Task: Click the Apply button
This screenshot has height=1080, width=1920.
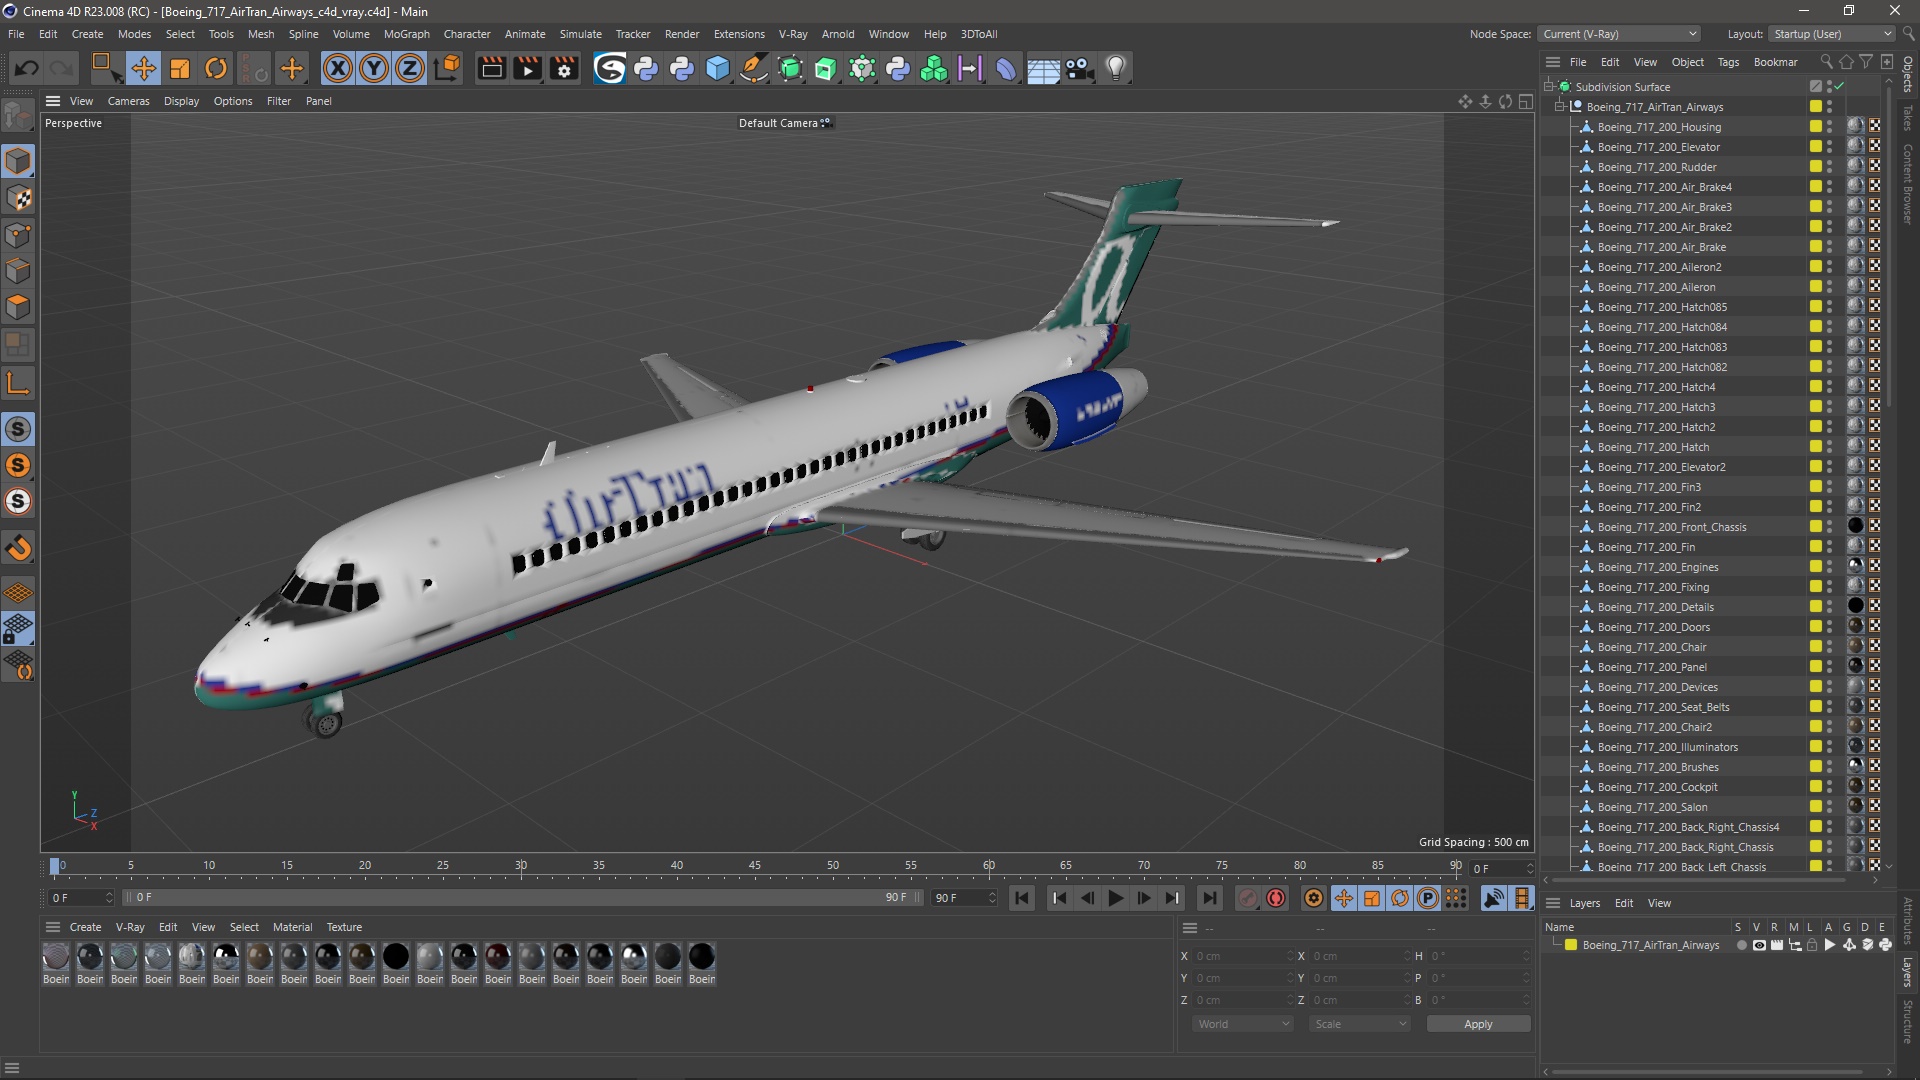Action: click(1478, 1024)
